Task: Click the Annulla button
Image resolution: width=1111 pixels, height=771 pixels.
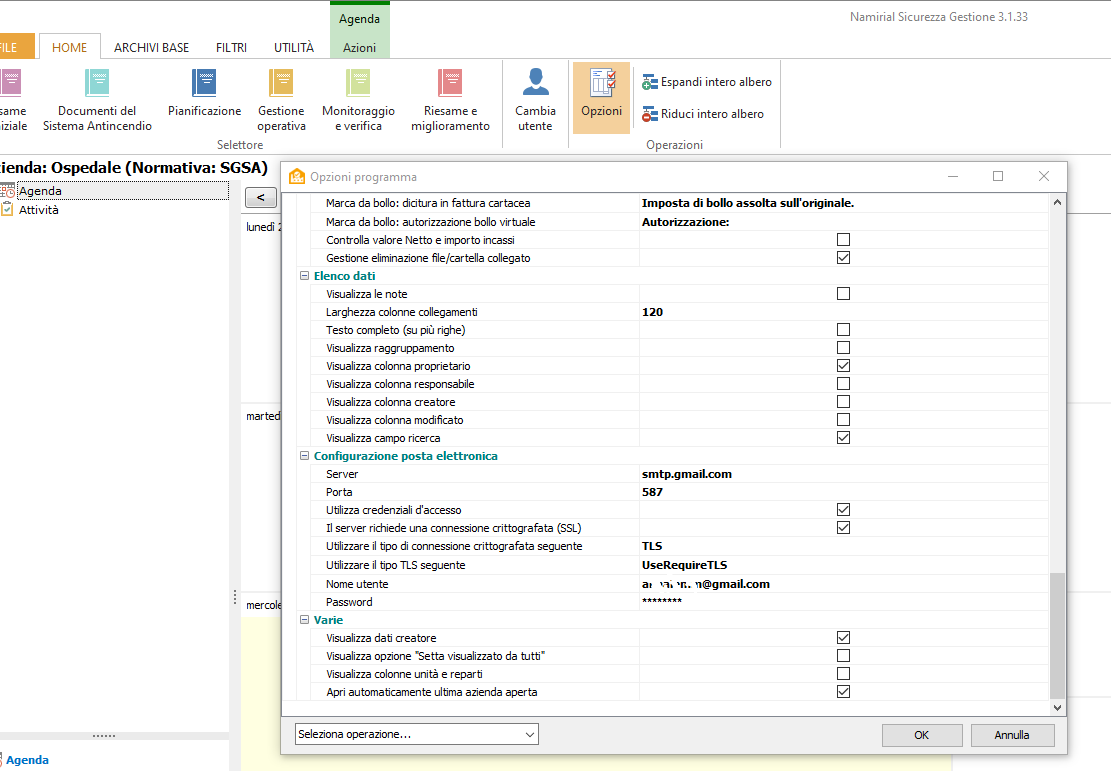Action: (x=1012, y=735)
